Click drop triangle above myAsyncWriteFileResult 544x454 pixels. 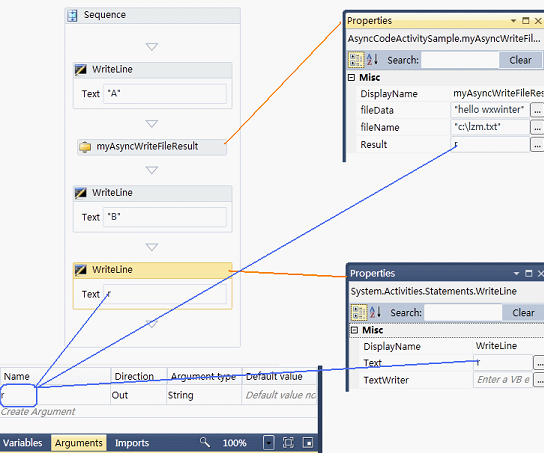152,124
